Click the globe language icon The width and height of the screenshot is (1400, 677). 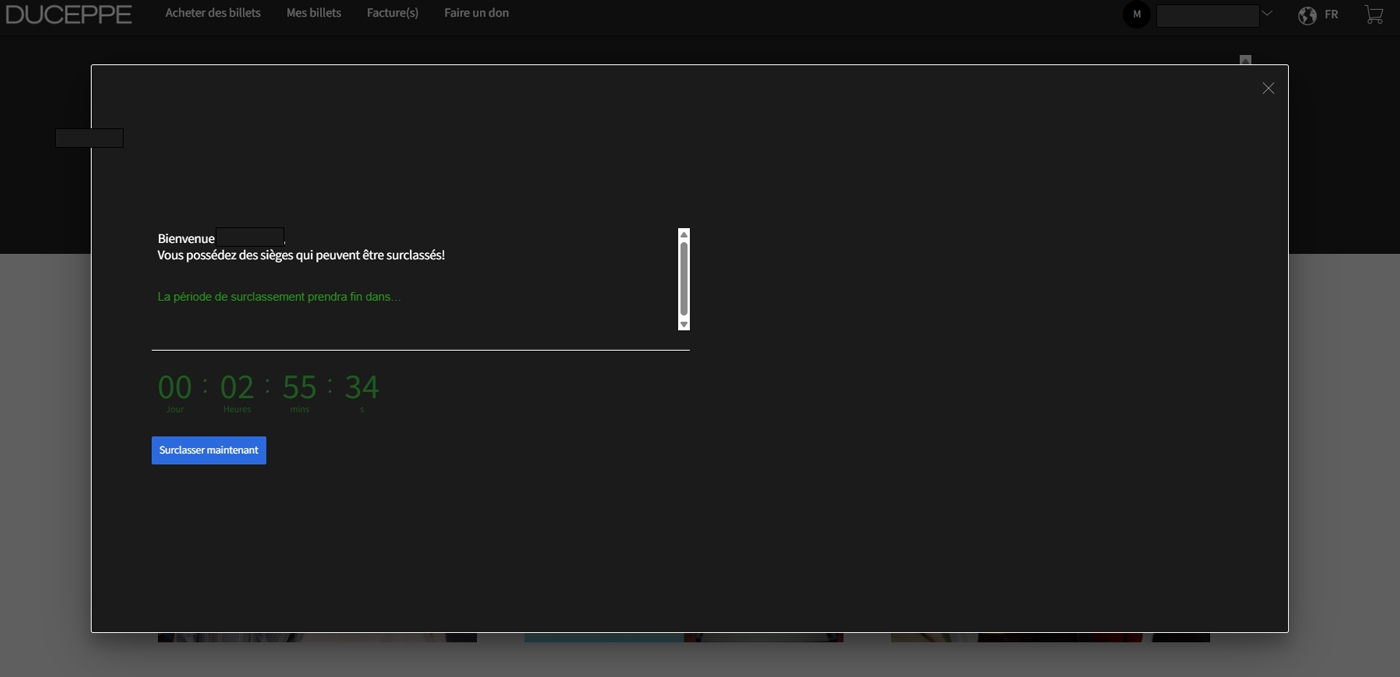[1307, 15]
